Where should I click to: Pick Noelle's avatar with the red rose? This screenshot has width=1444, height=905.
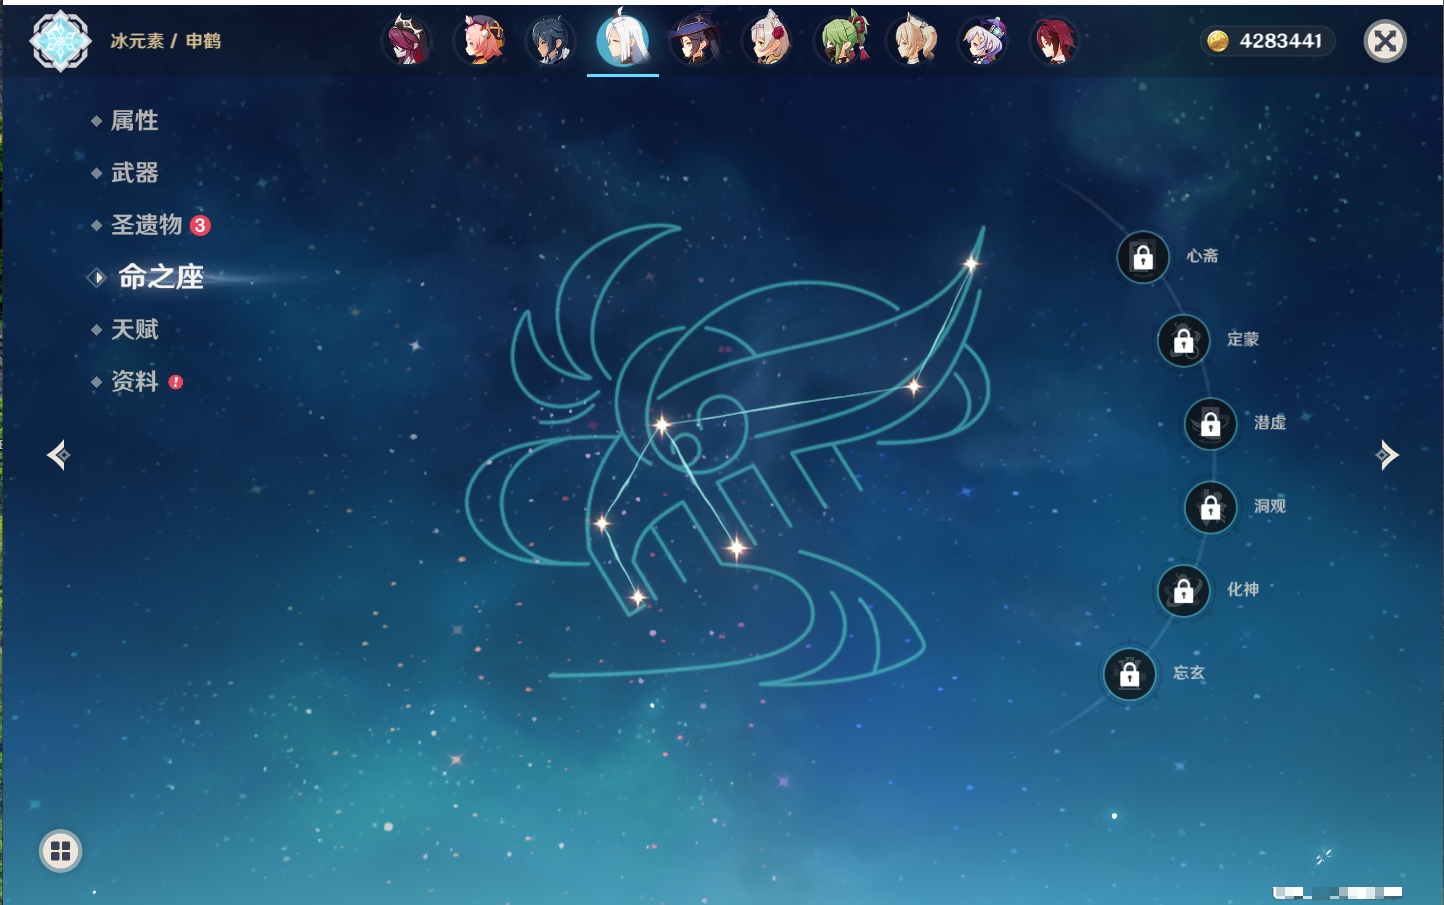pos(767,41)
